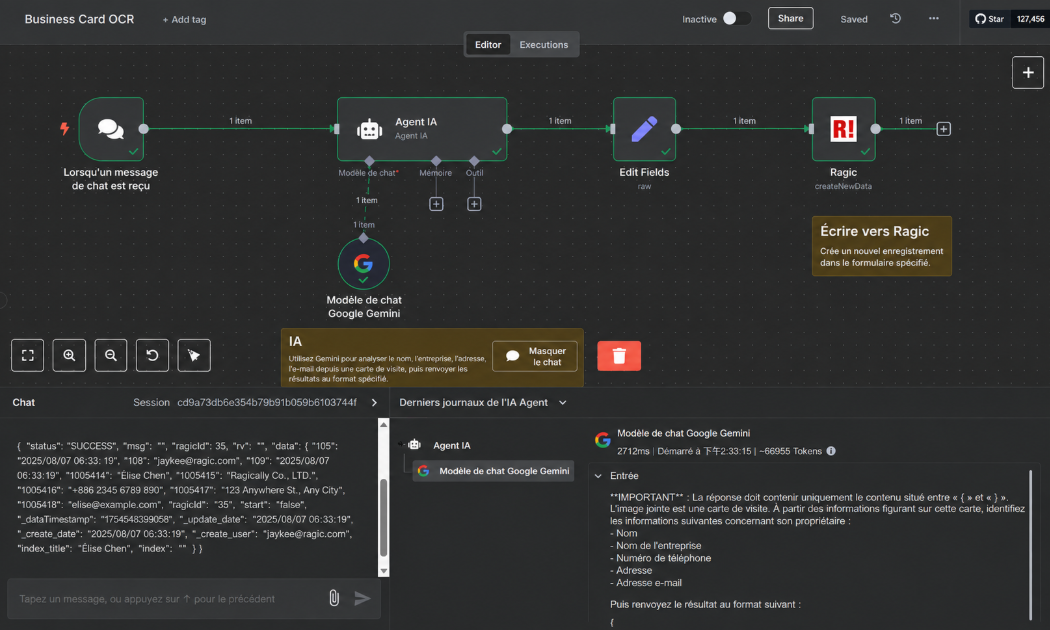The height and width of the screenshot is (630, 1050).
Task: Click Add tag
Action: (184, 19)
